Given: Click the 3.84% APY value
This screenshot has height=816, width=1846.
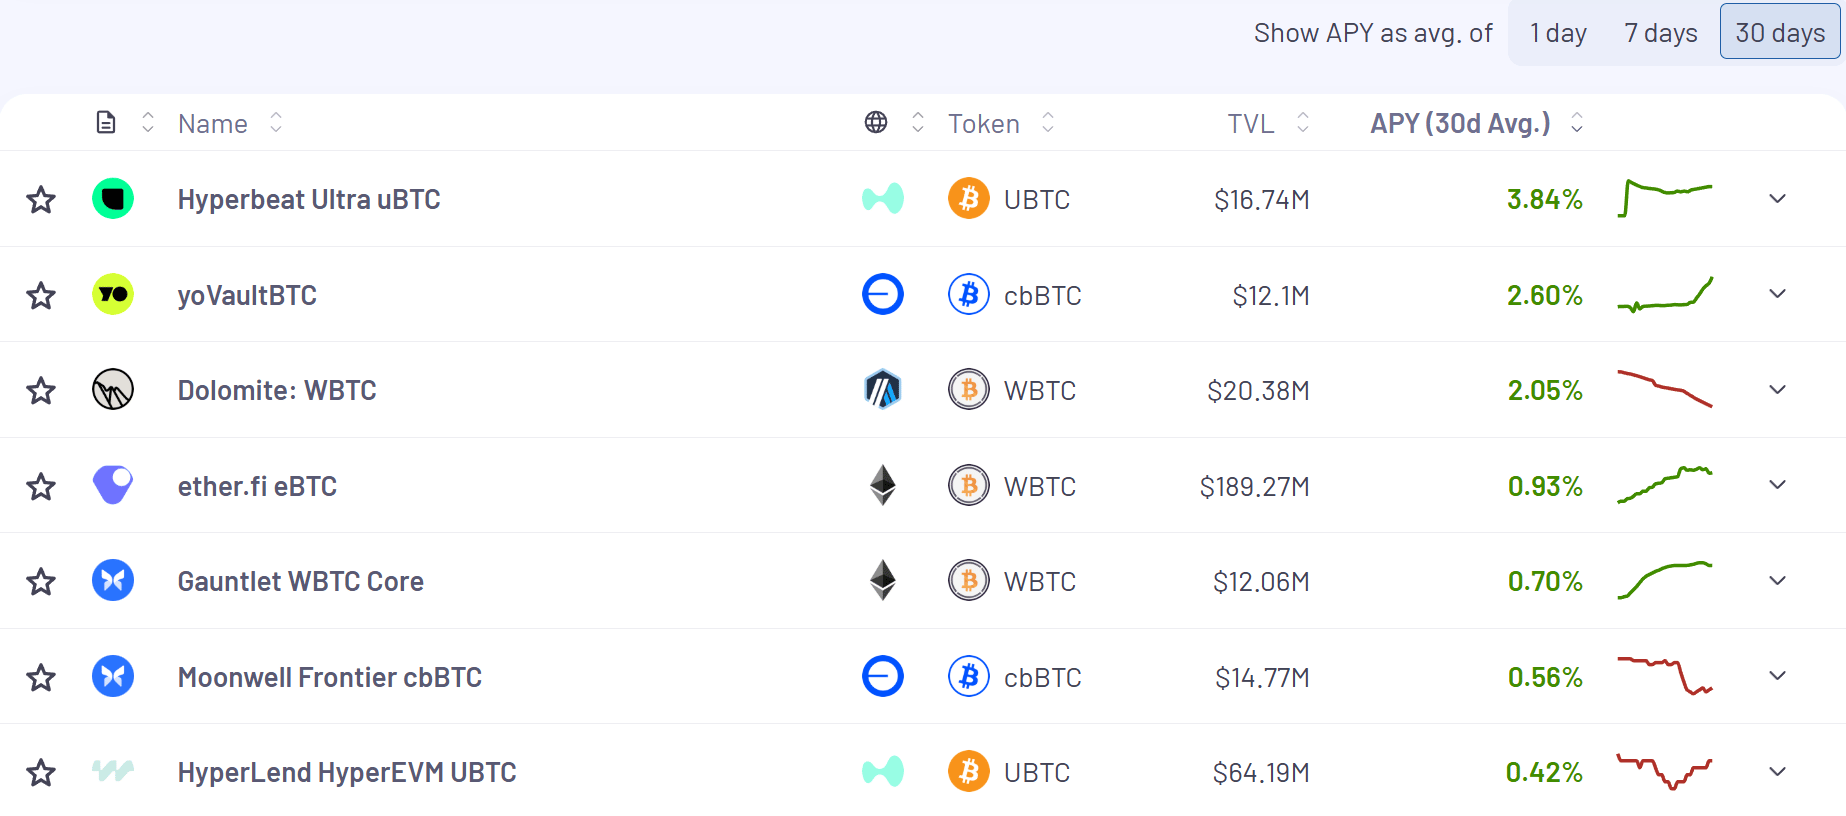Looking at the screenshot, I should point(1545,199).
